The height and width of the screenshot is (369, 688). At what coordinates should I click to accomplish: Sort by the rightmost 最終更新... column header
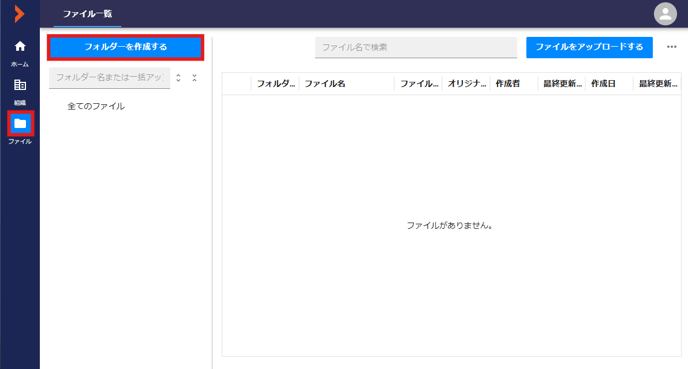pyautogui.click(x=657, y=84)
